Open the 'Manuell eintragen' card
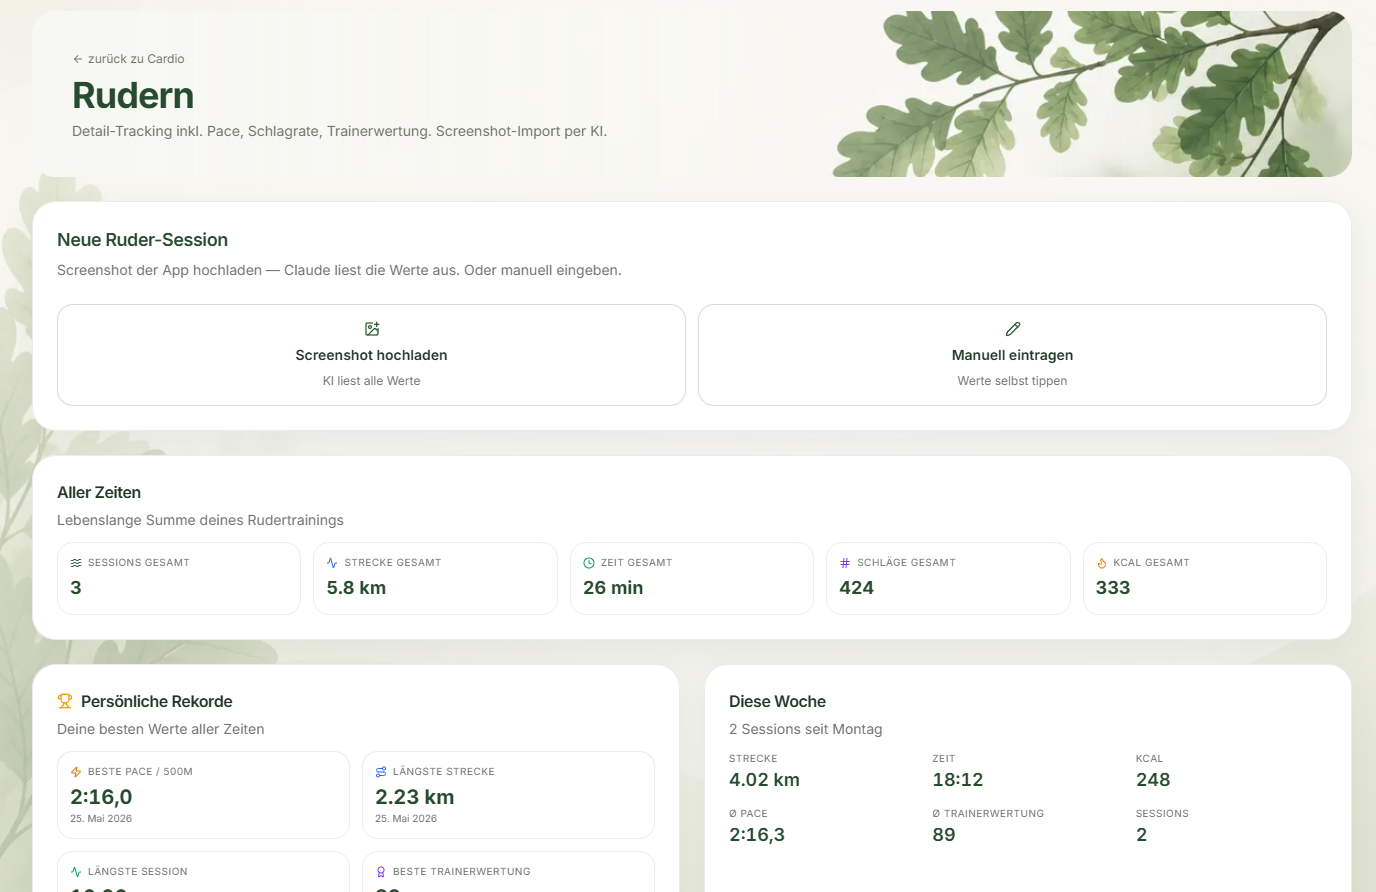This screenshot has width=1376, height=892. (1012, 355)
